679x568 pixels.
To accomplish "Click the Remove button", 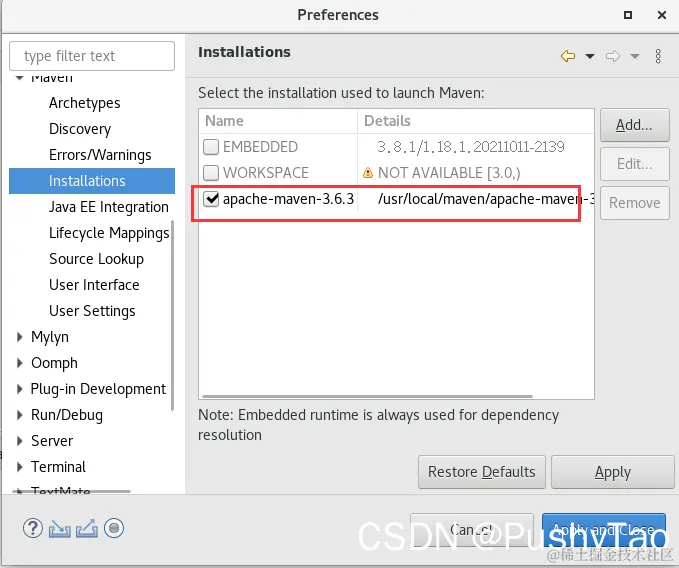I will (634, 203).
